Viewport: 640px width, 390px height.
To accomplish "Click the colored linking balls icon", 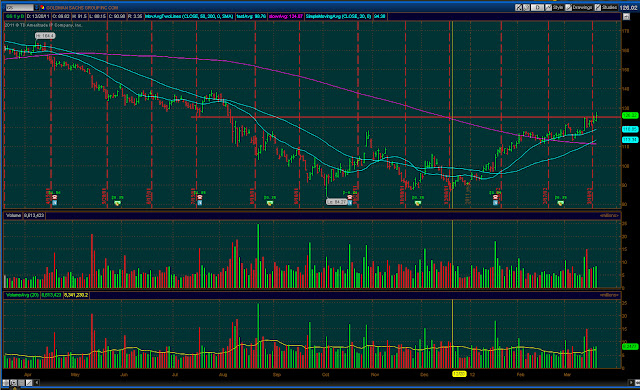I will (42, 7).
